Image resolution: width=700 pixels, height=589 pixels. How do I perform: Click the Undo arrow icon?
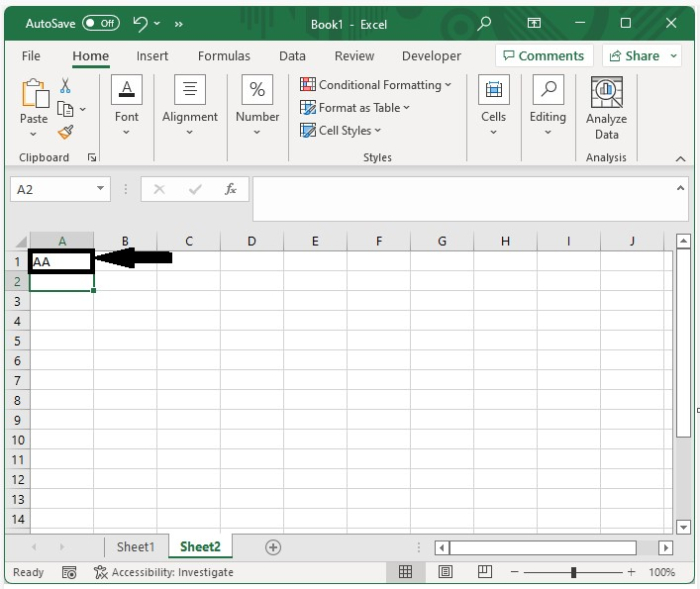click(140, 24)
